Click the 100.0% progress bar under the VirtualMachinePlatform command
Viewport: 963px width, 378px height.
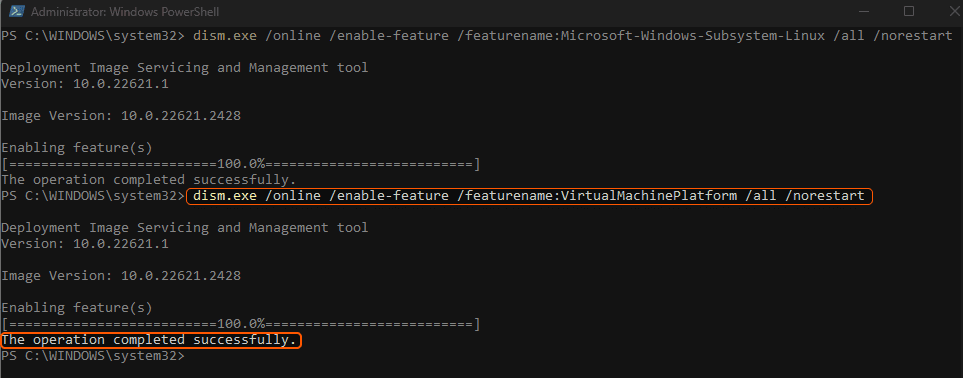click(241, 324)
